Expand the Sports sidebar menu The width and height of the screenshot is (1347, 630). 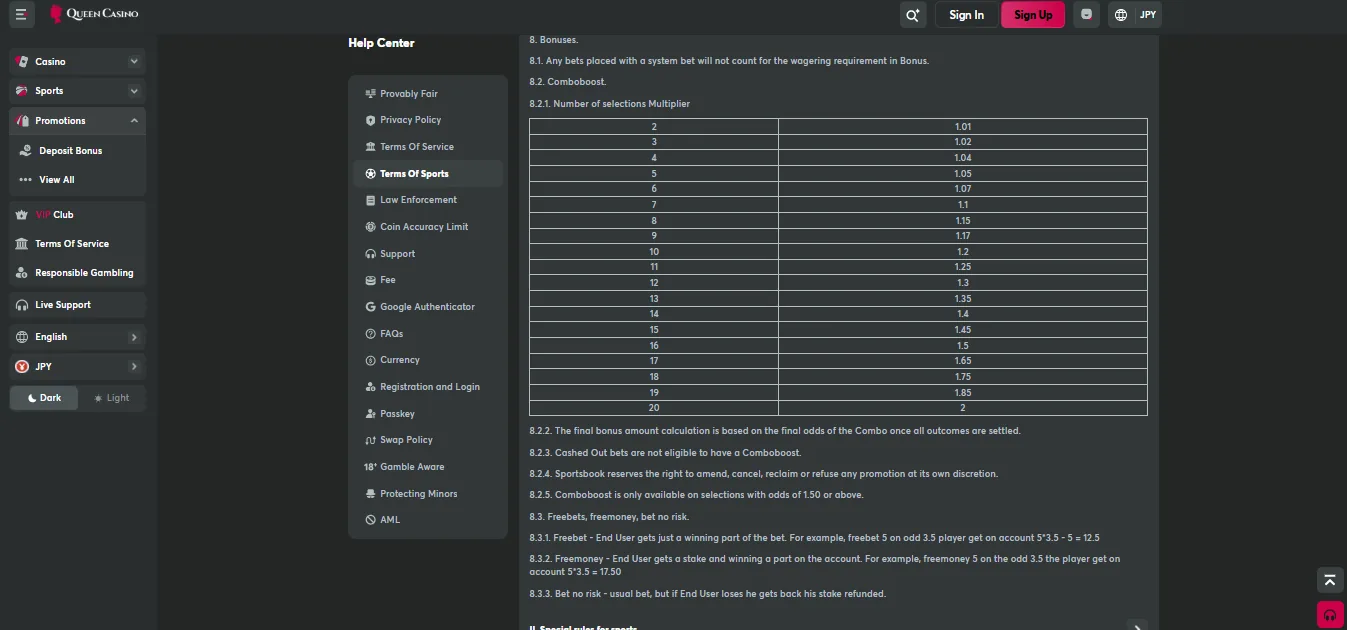pos(134,91)
